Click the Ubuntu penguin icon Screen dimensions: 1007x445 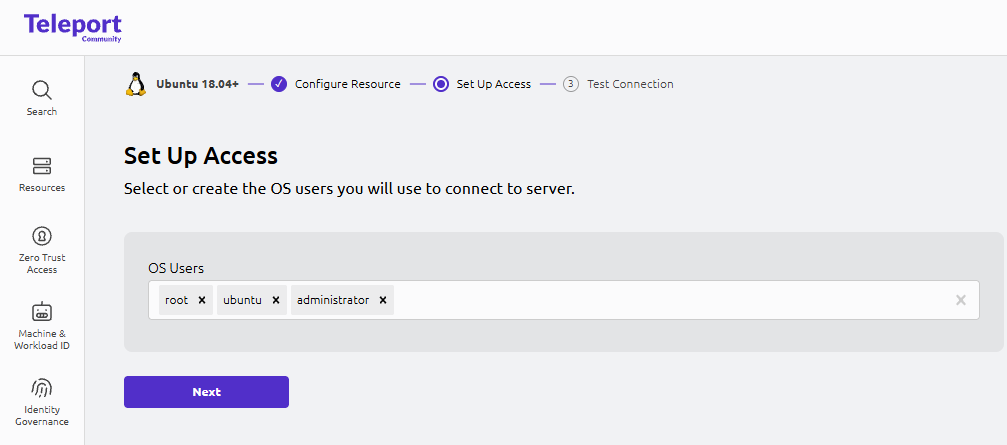[136, 84]
